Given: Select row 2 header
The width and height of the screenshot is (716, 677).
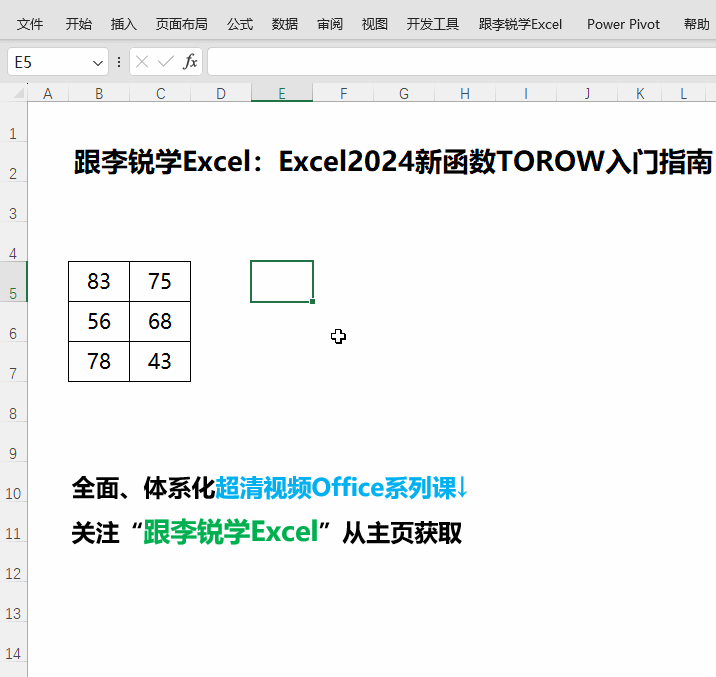Looking at the screenshot, I should 13,162.
